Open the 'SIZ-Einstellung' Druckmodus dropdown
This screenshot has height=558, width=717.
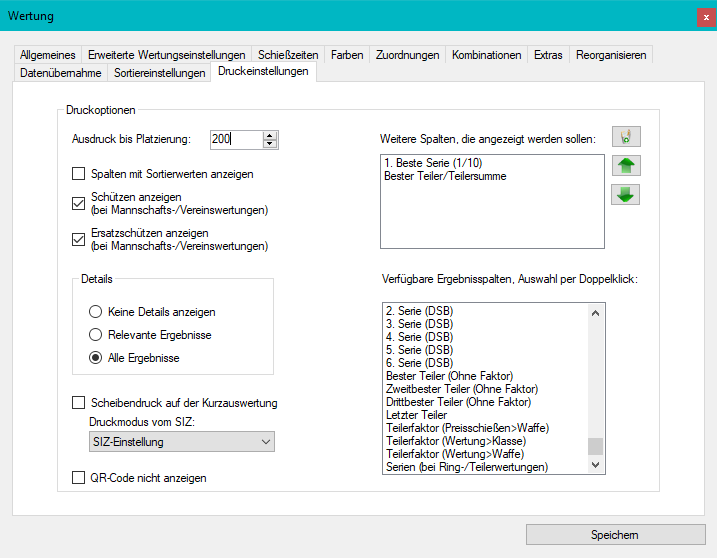coord(181,442)
